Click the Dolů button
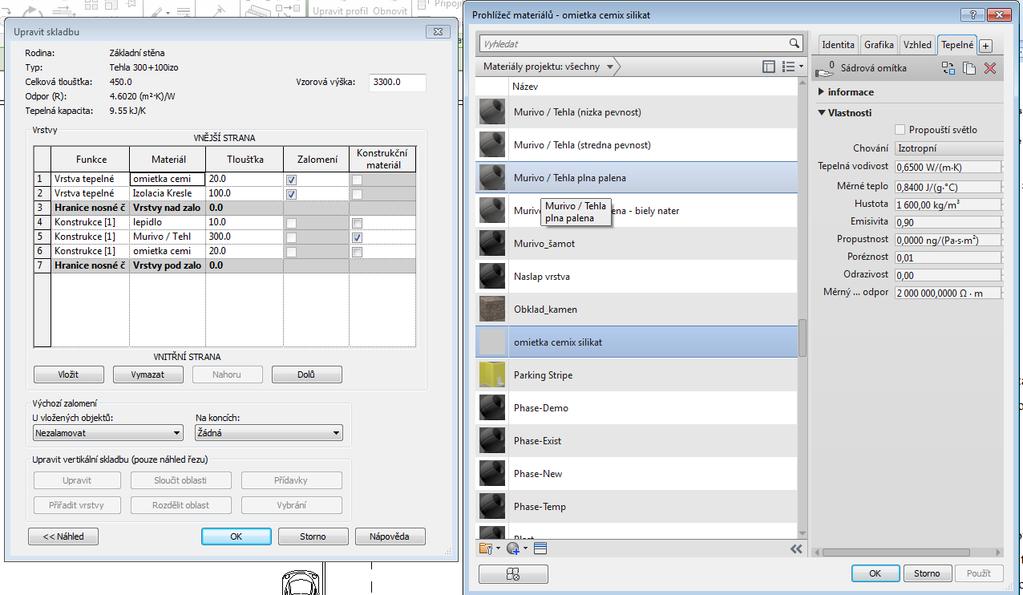Image resolution: width=1023 pixels, height=595 pixels. point(307,374)
